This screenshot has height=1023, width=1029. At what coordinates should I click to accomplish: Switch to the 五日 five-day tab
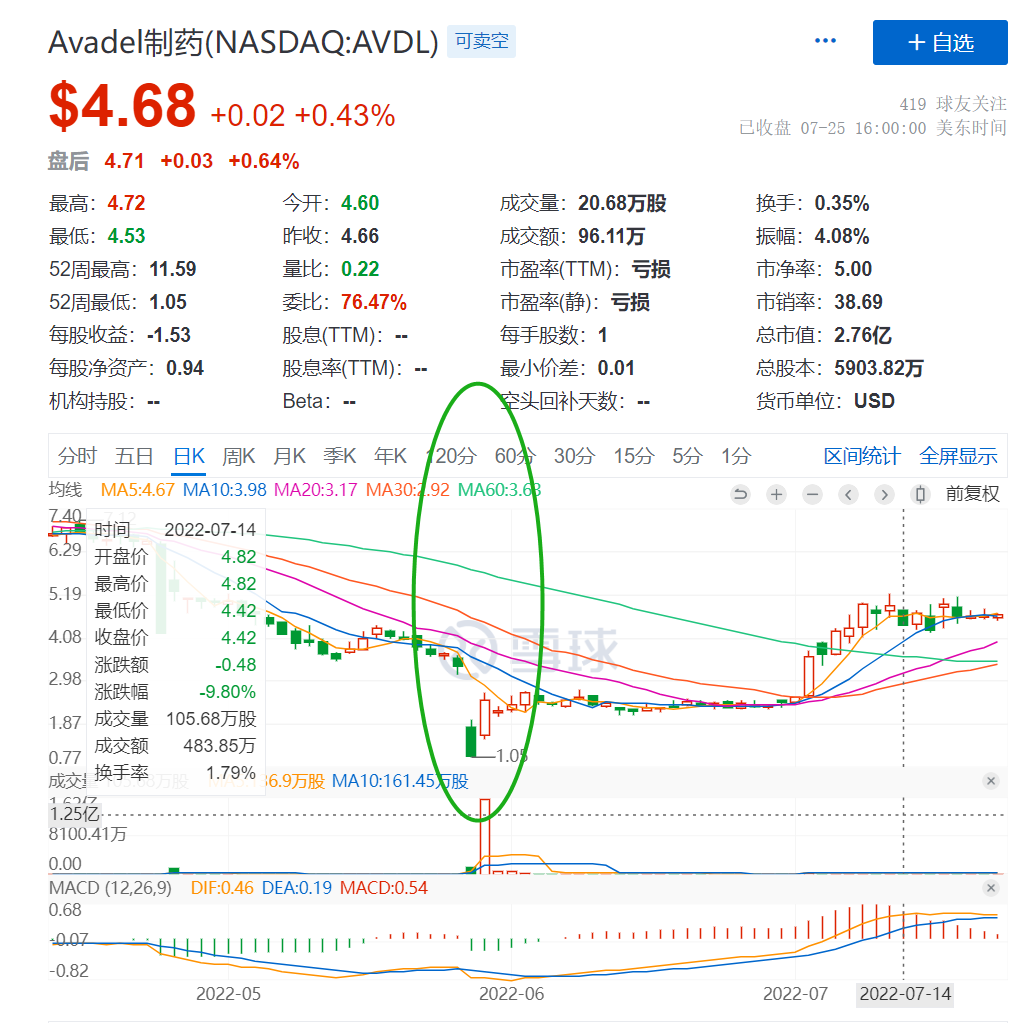[134, 457]
